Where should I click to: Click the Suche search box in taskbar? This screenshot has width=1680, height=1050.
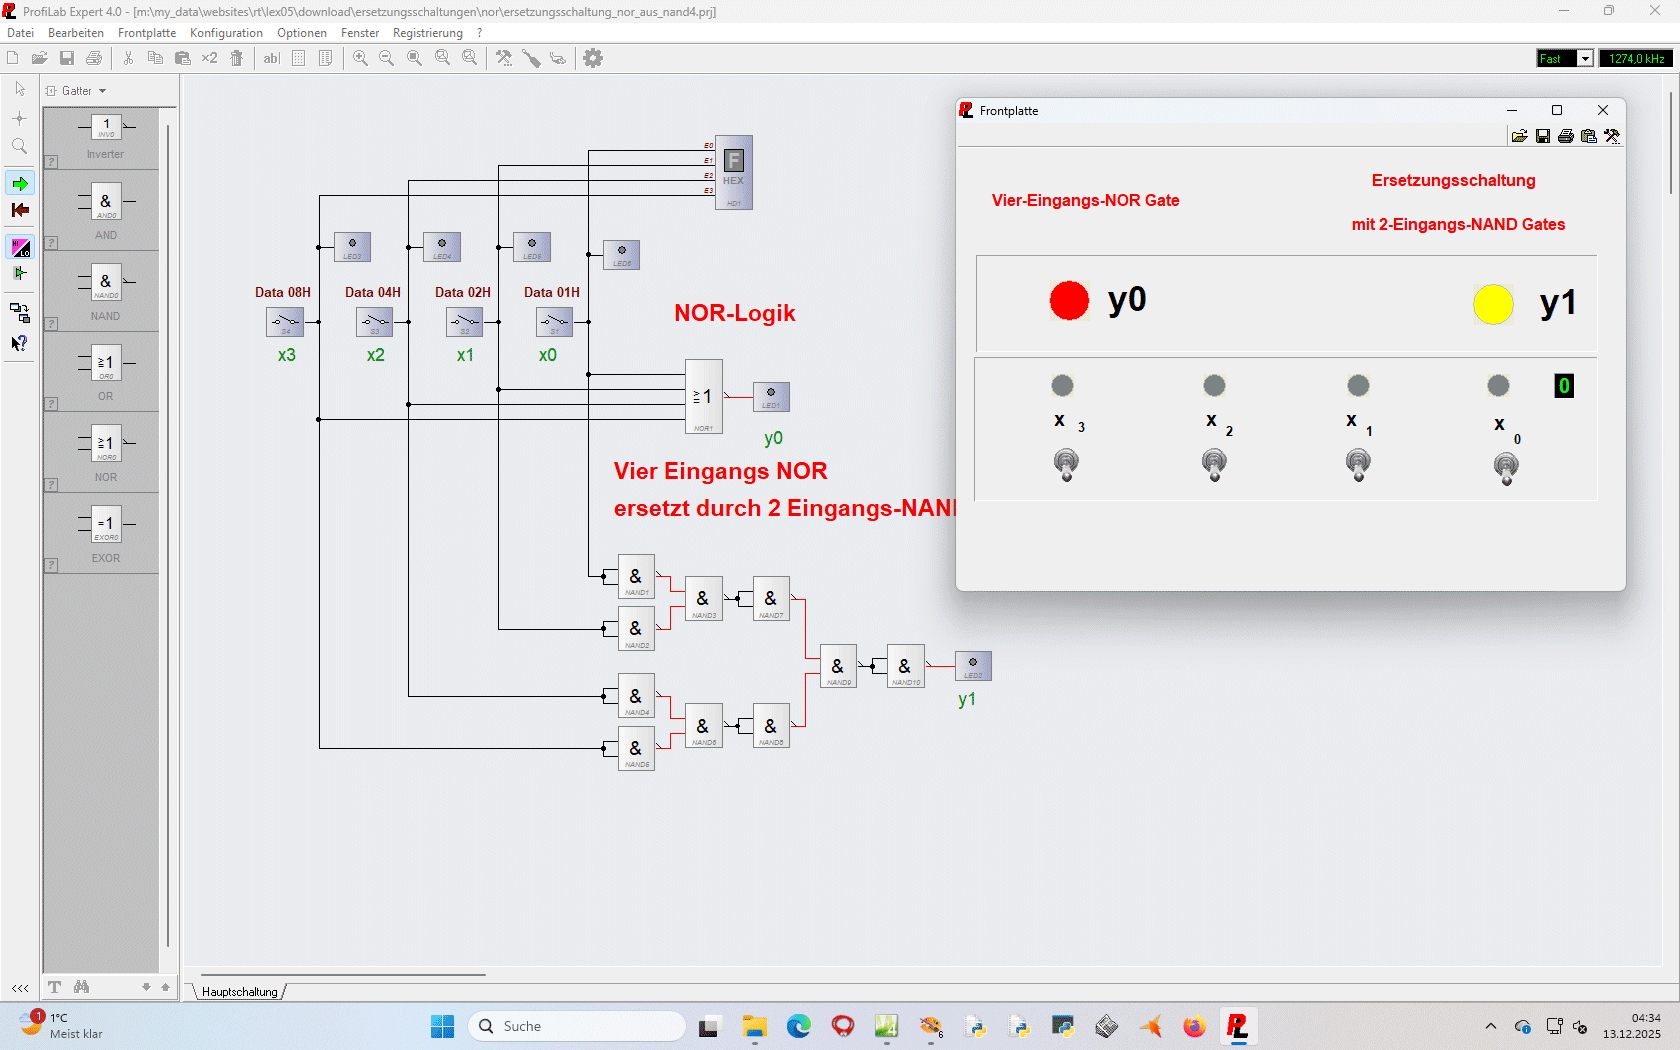(576, 1026)
